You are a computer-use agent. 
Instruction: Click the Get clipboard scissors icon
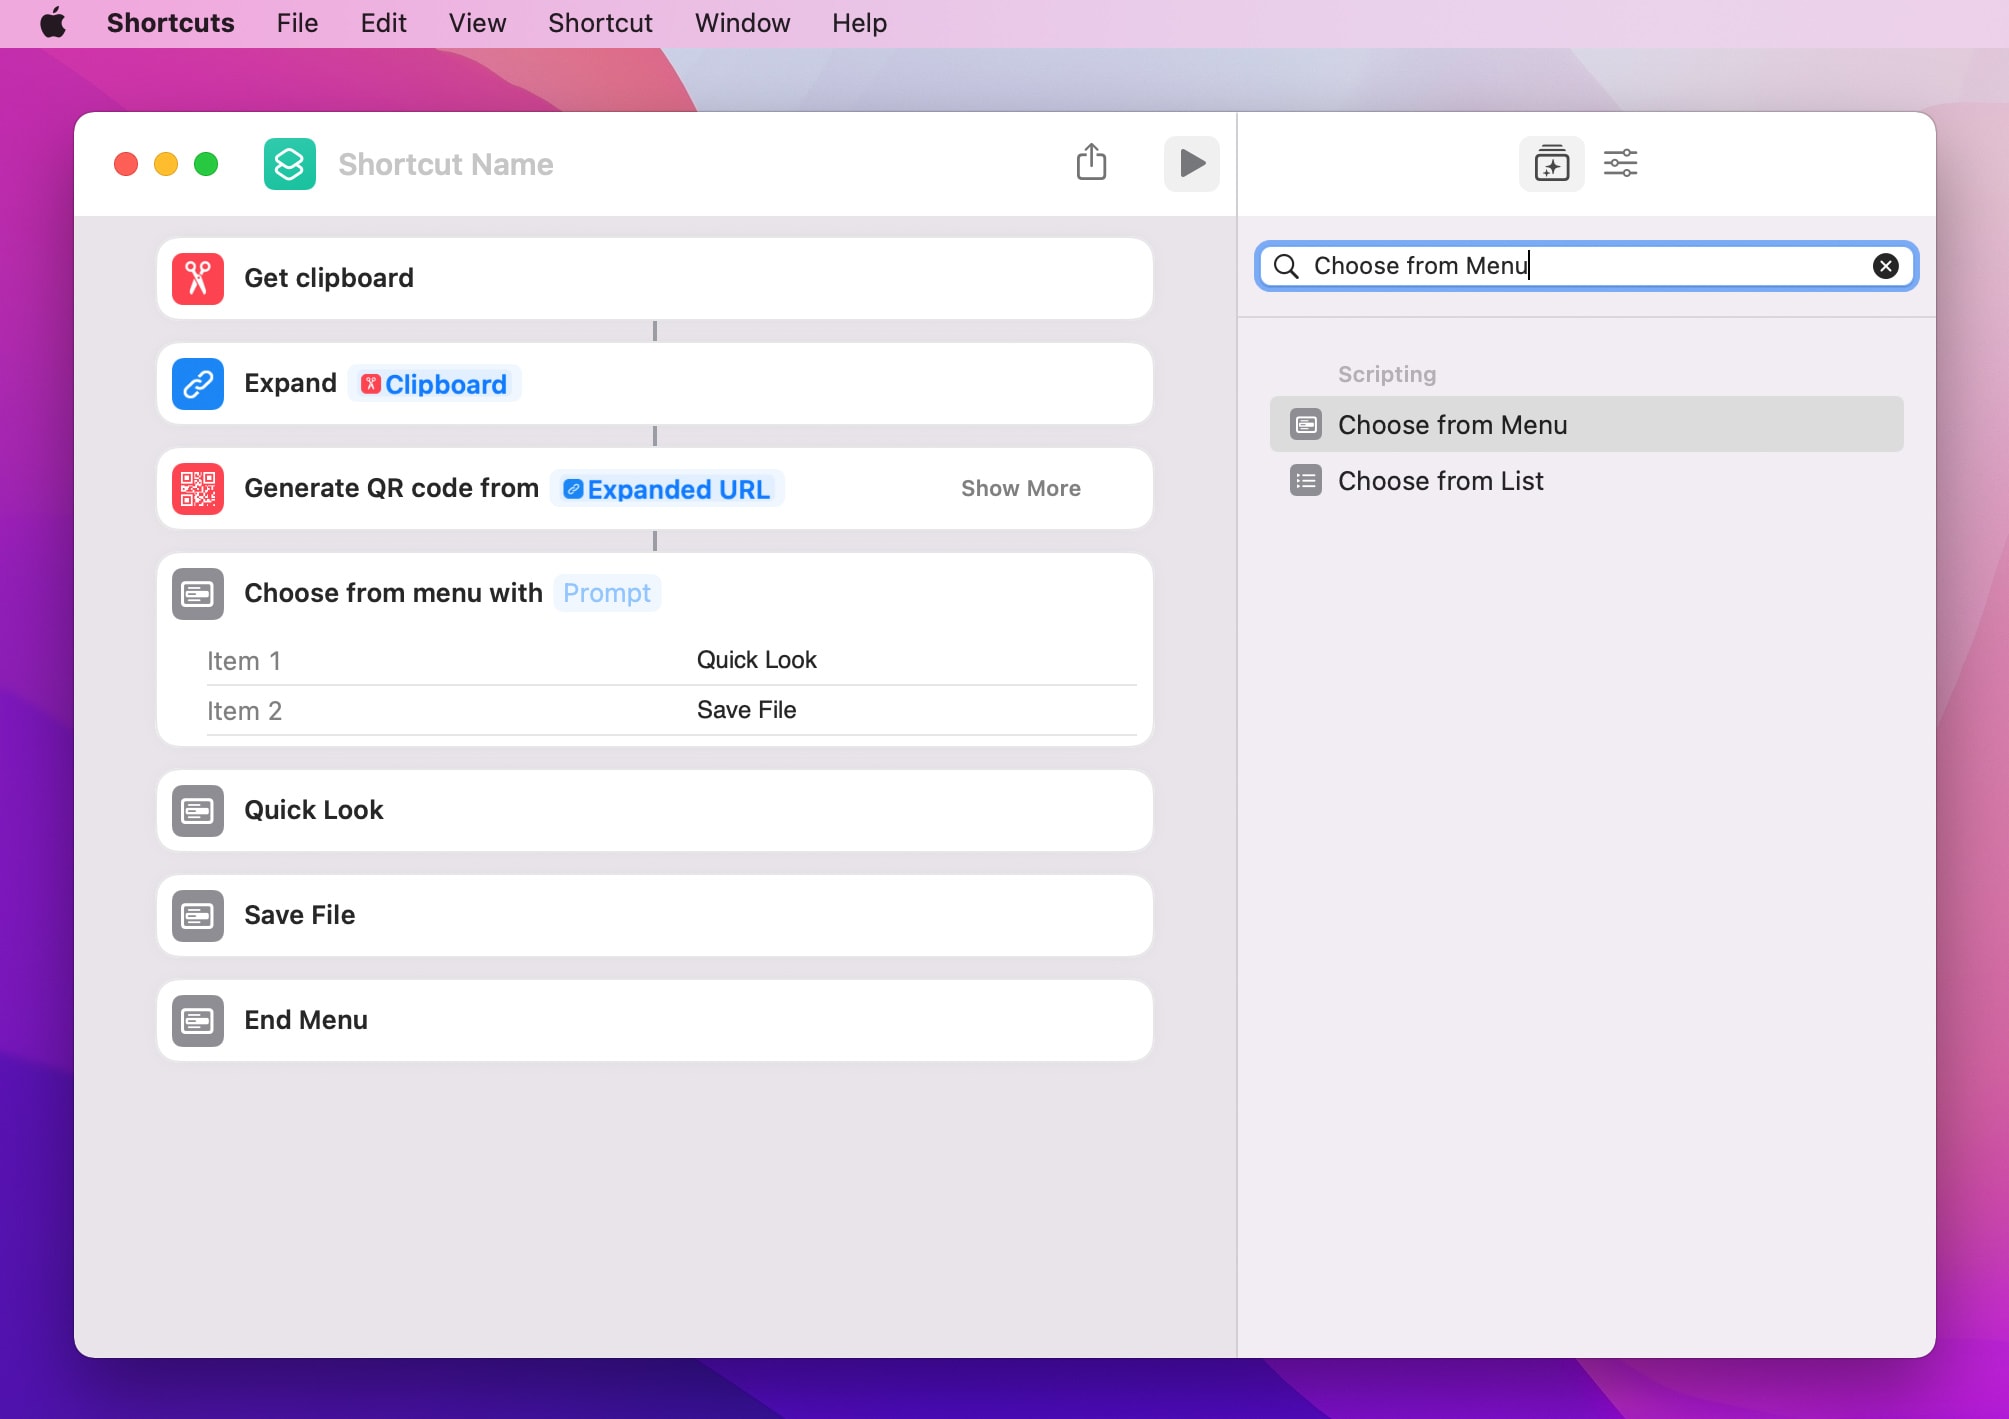pyautogui.click(x=198, y=278)
